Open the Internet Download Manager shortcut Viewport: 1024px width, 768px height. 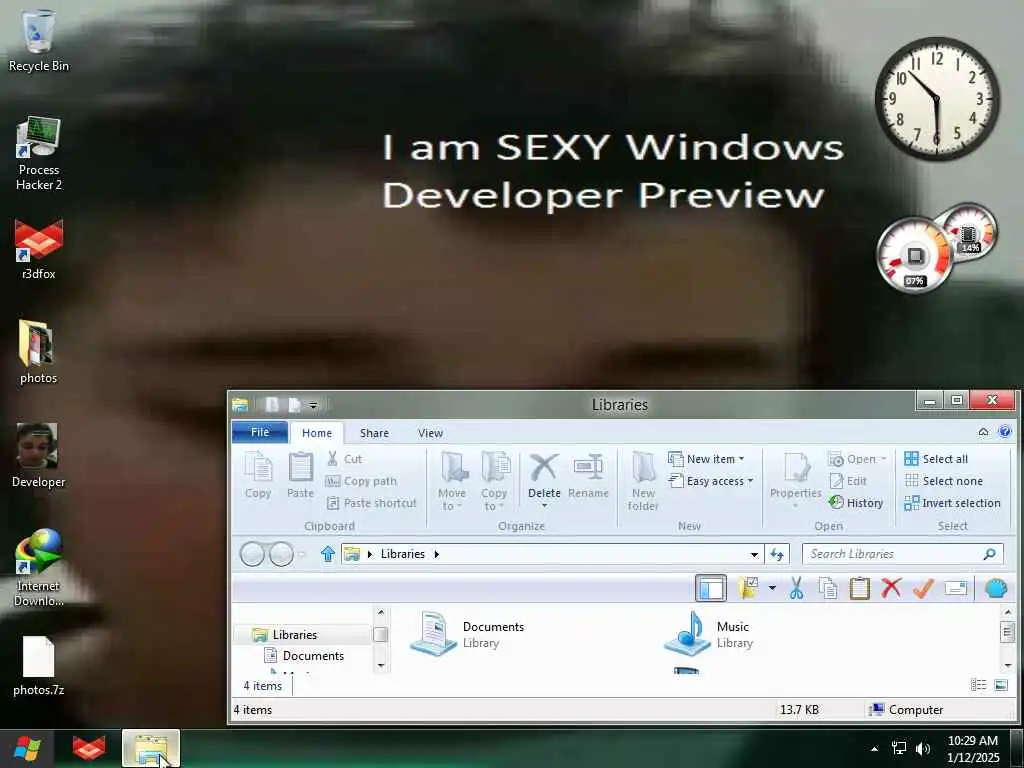[39, 567]
